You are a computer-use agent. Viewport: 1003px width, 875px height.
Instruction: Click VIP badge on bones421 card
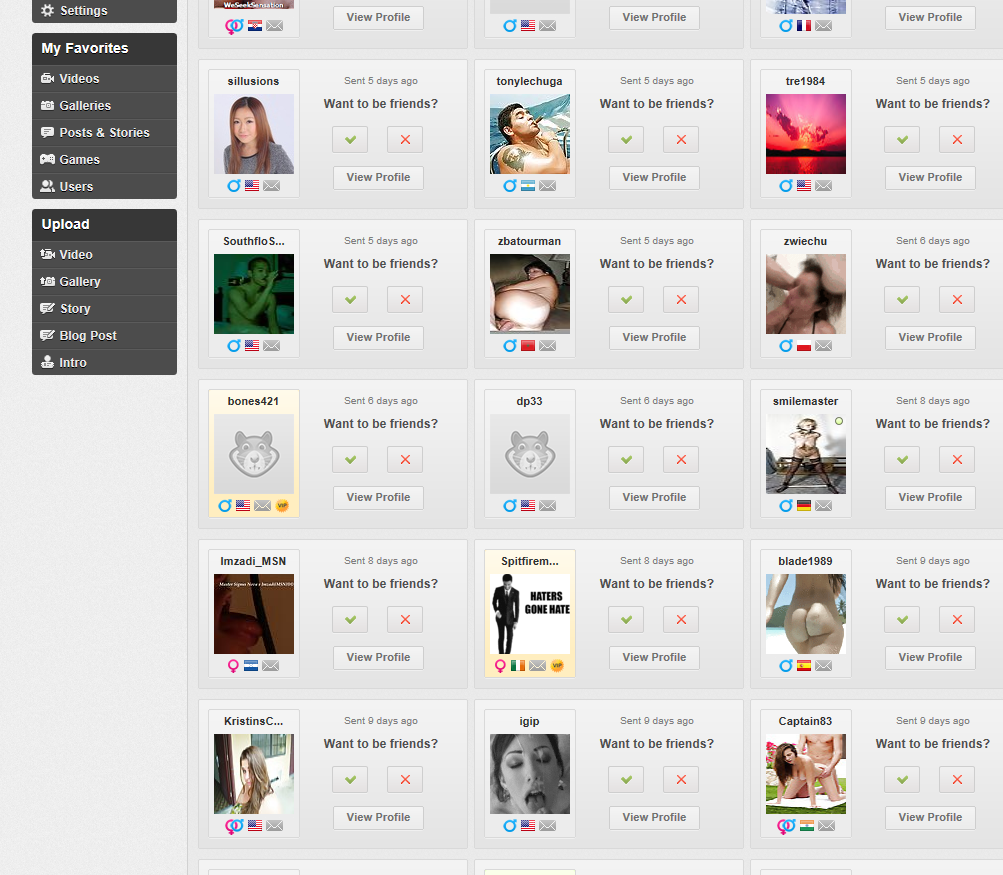click(282, 505)
